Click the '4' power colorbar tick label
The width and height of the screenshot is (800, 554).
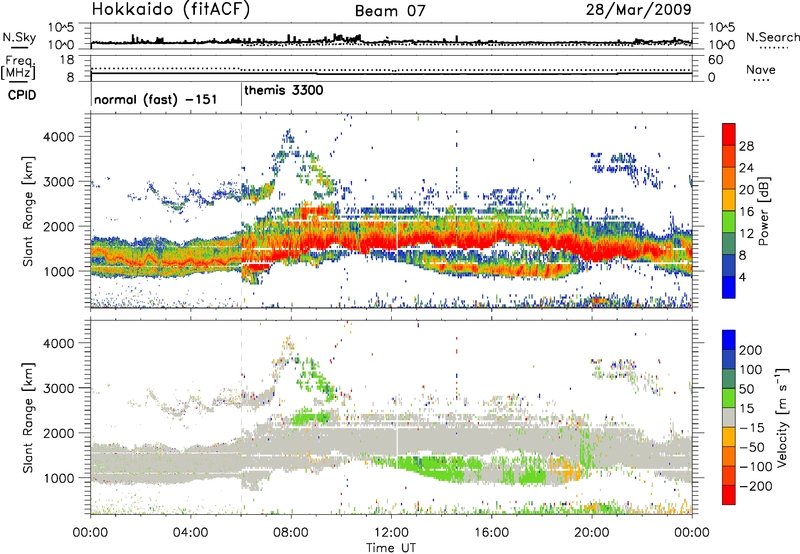point(743,277)
